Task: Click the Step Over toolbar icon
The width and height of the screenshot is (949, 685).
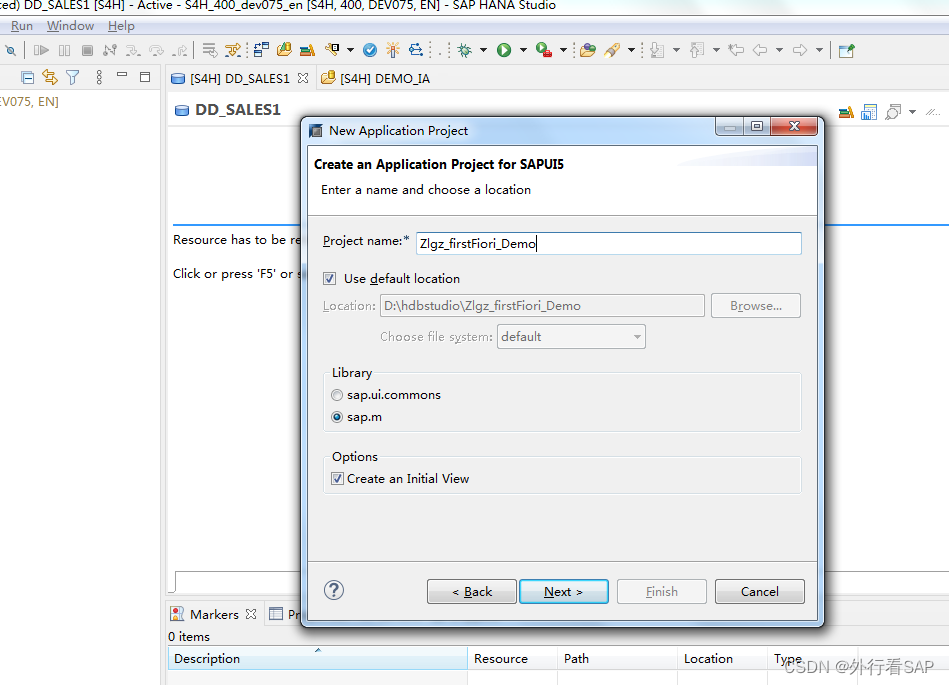Action: [156, 50]
